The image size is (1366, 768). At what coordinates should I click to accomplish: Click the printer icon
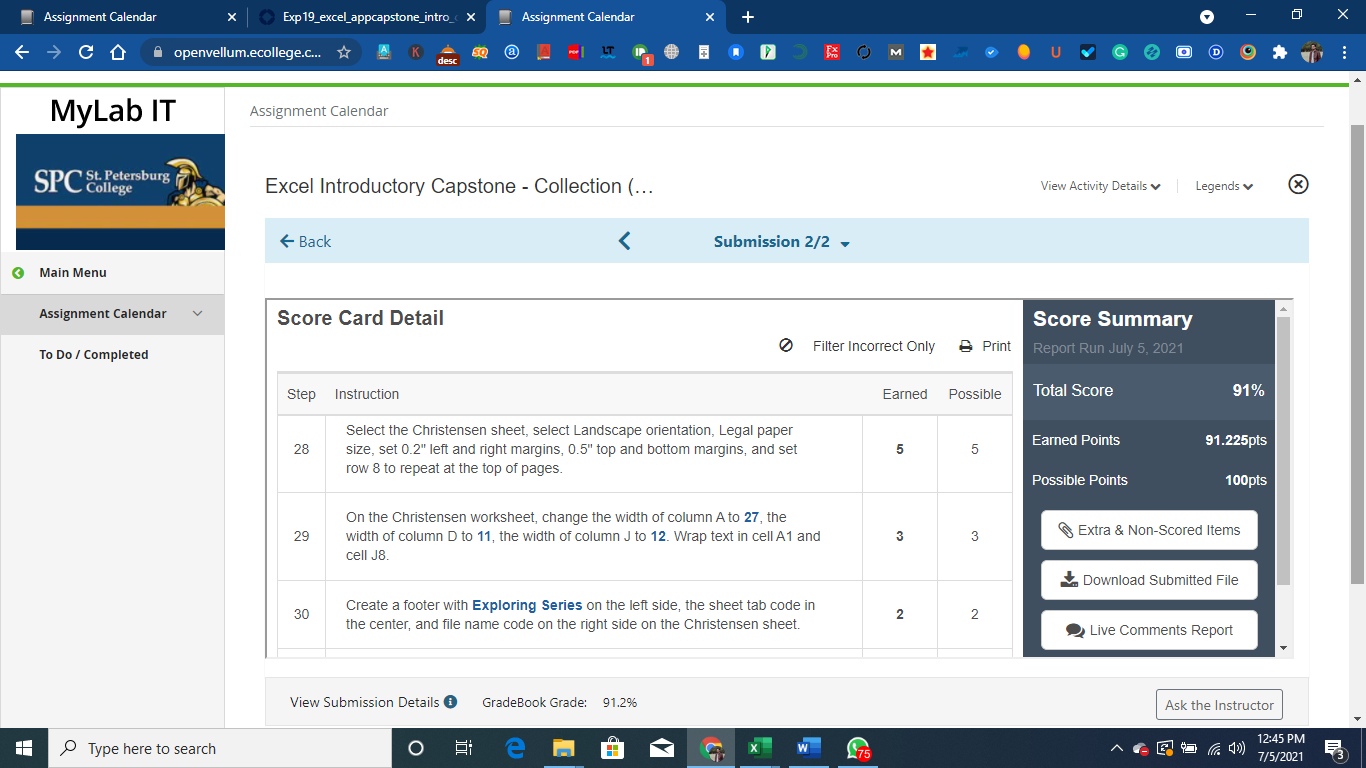point(966,346)
